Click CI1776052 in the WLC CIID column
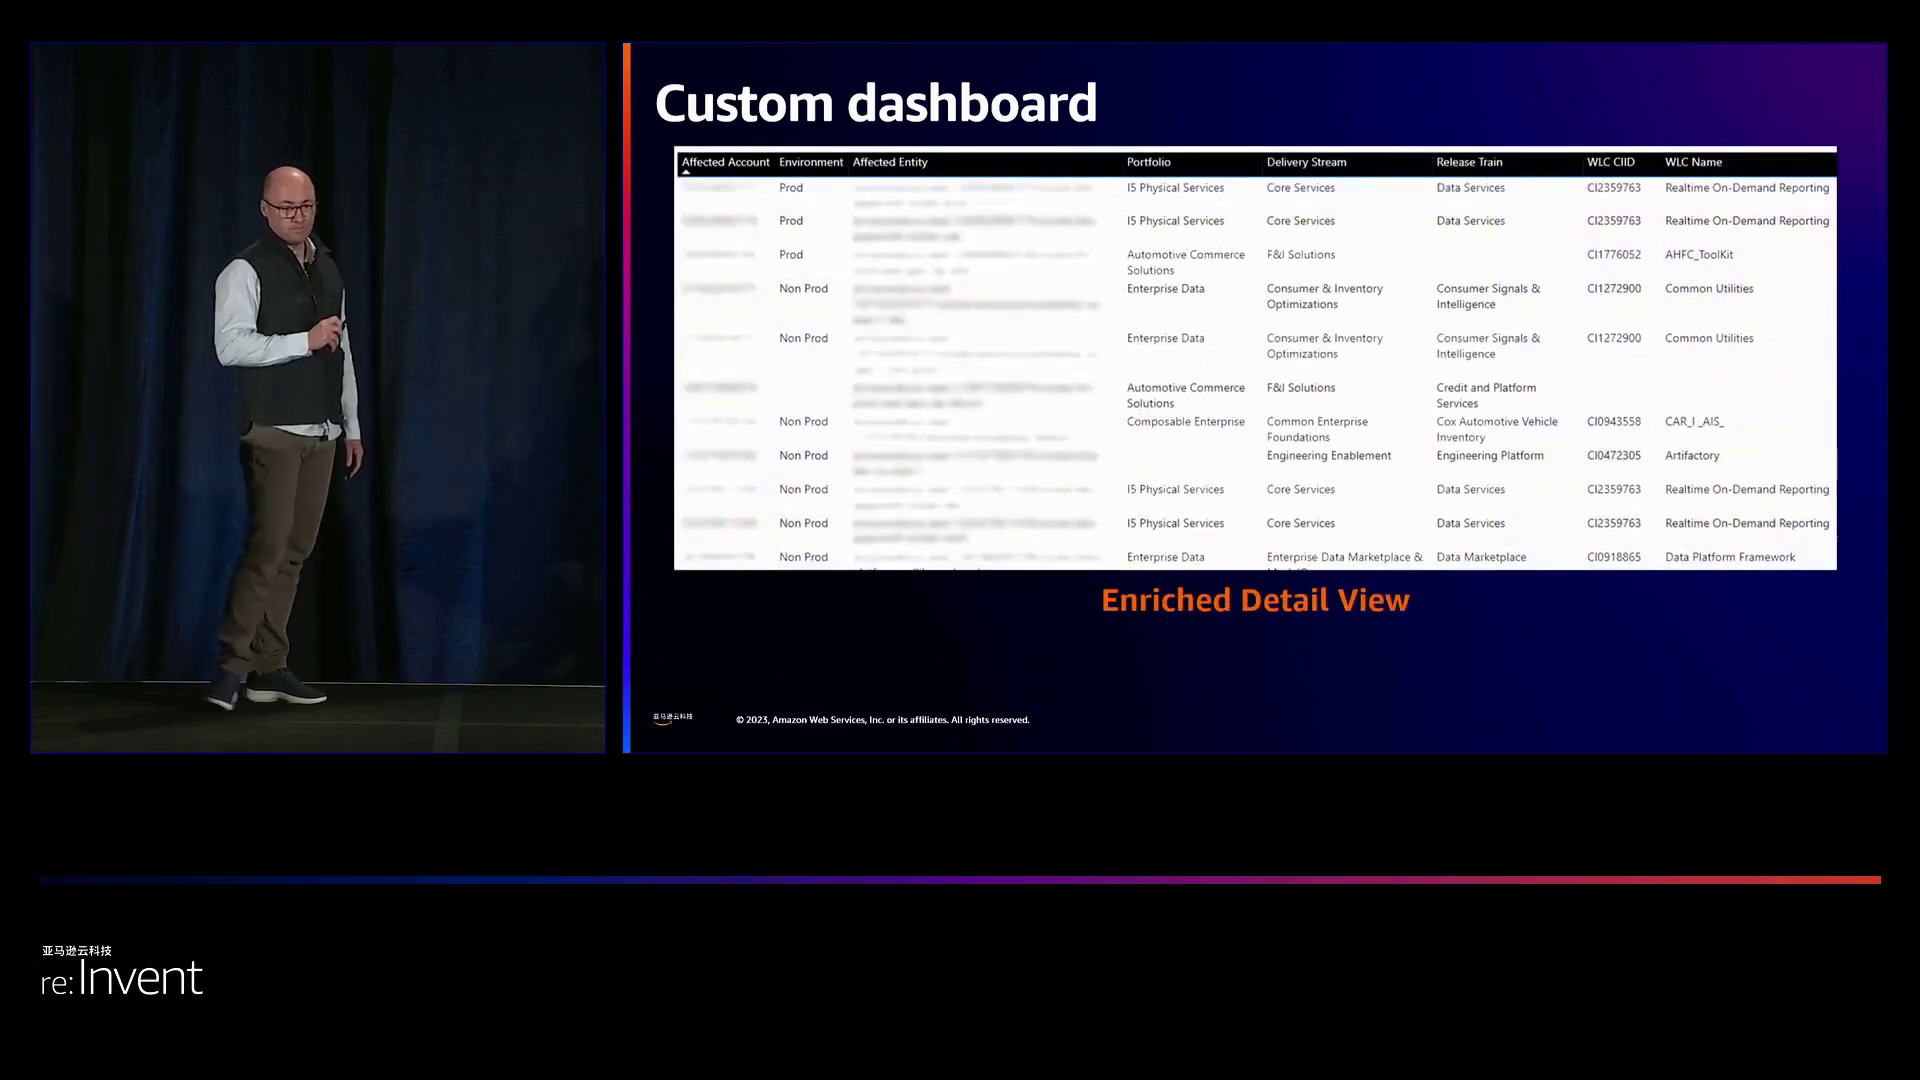The width and height of the screenshot is (1920, 1080). [1613, 255]
